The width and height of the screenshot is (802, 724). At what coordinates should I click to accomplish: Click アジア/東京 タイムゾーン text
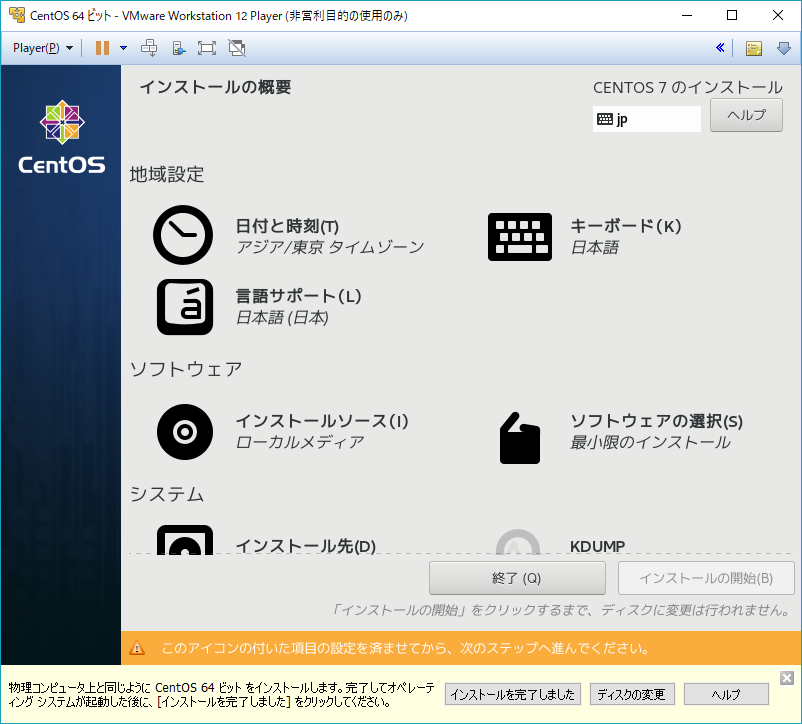[330, 247]
